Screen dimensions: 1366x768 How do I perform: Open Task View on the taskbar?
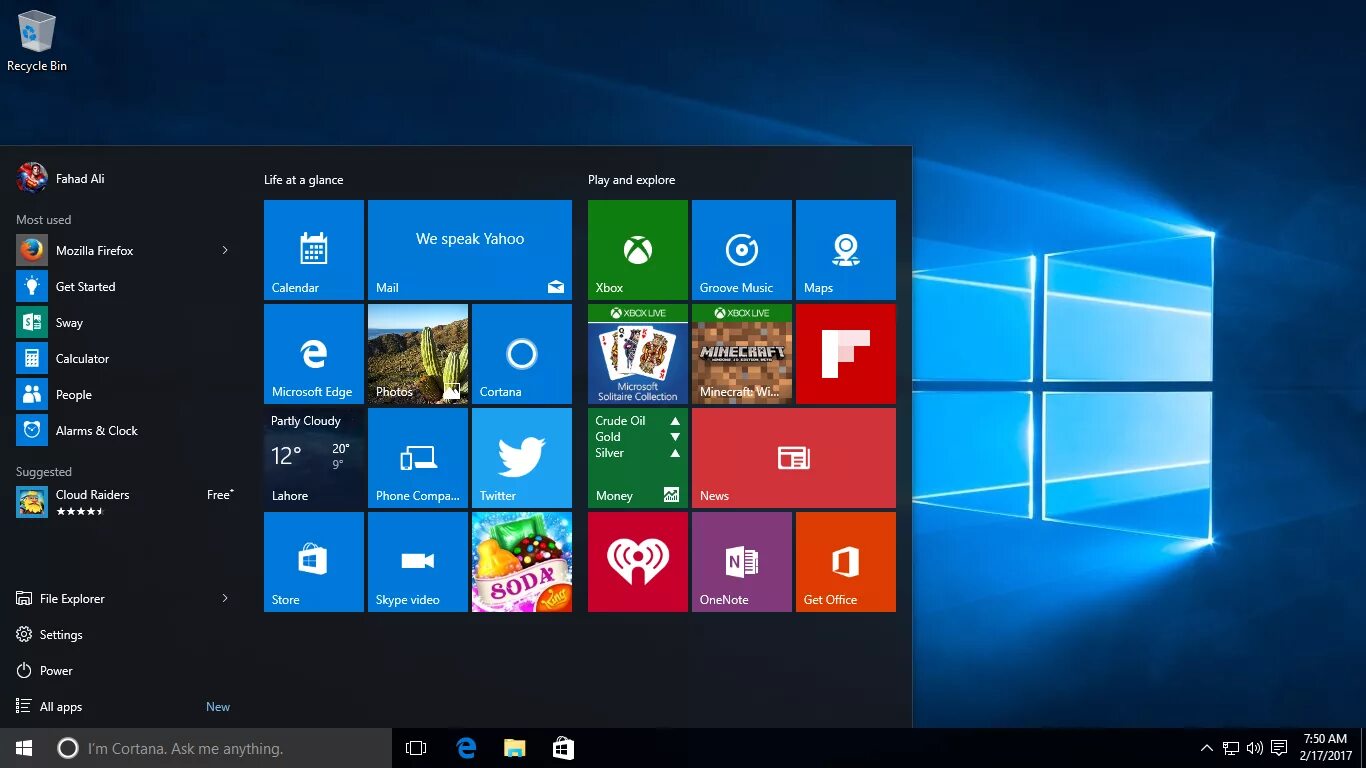click(x=416, y=748)
